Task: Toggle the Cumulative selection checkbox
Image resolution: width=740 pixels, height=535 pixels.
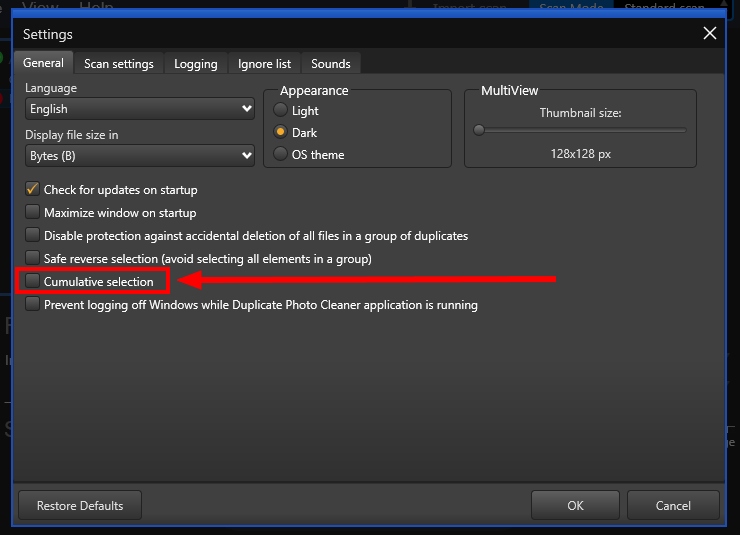Action: 33,282
